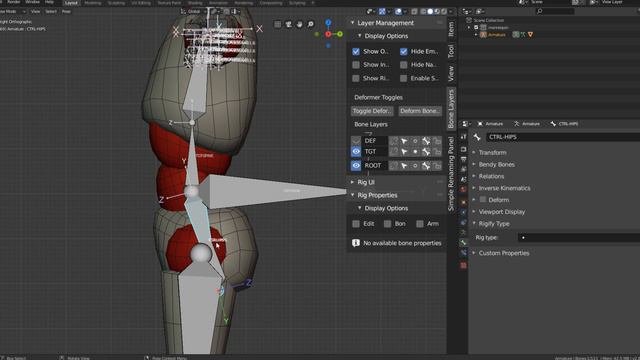
Task: Click select-arrow icon in DEF layer row
Action: click(x=404, y=141)
